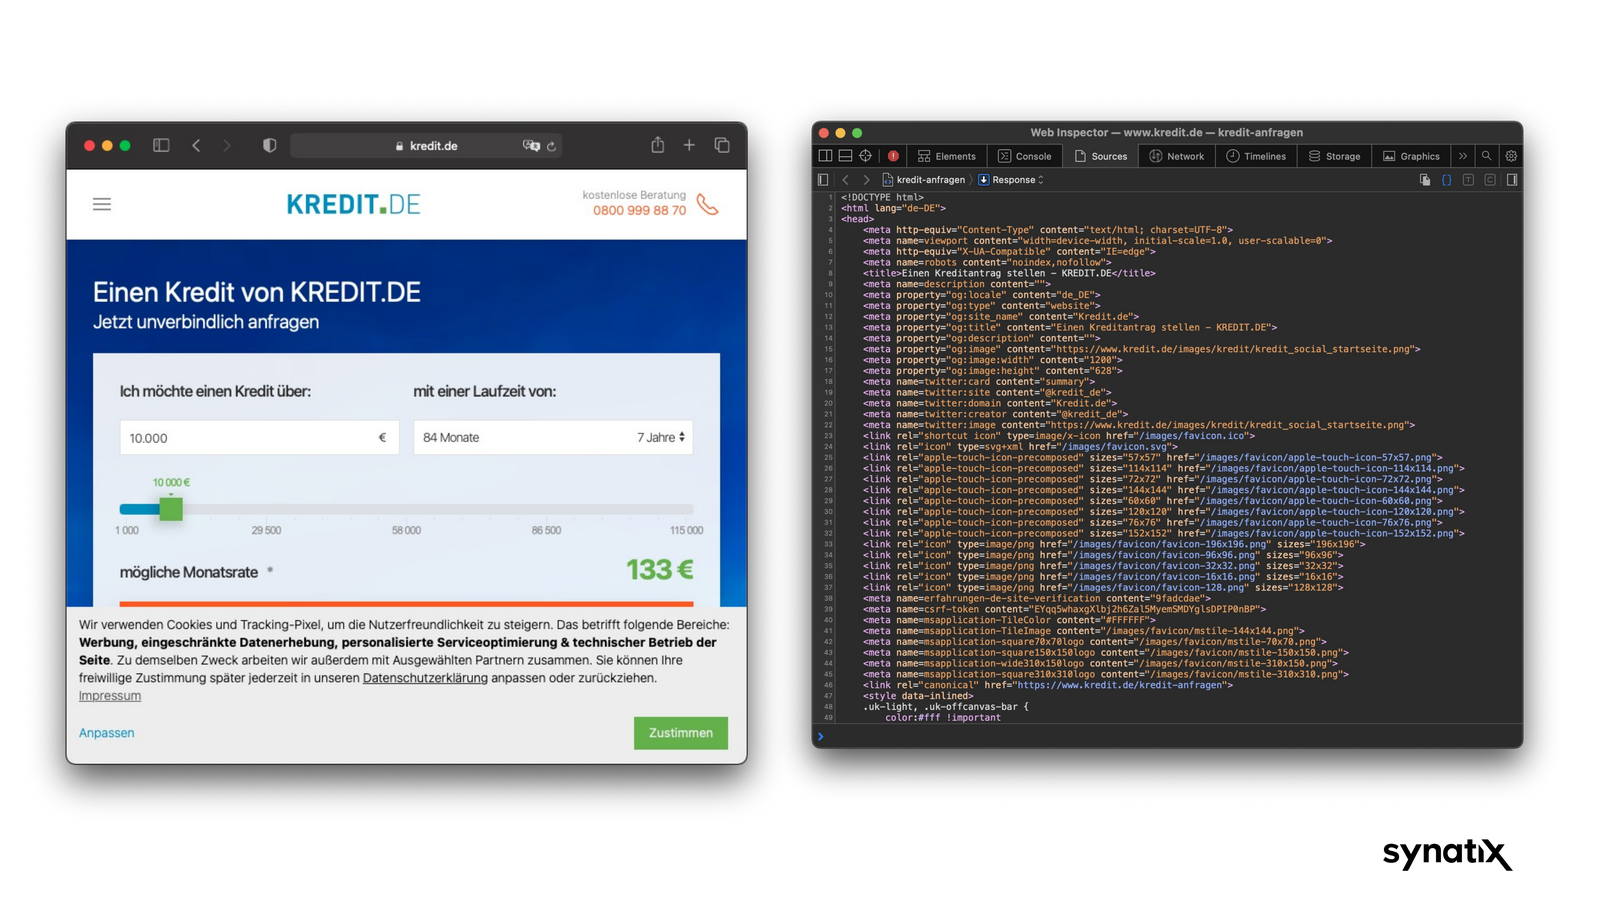1600x900 pixels.
Task: Reload the kredit.de page
Action: pos(551,146)
